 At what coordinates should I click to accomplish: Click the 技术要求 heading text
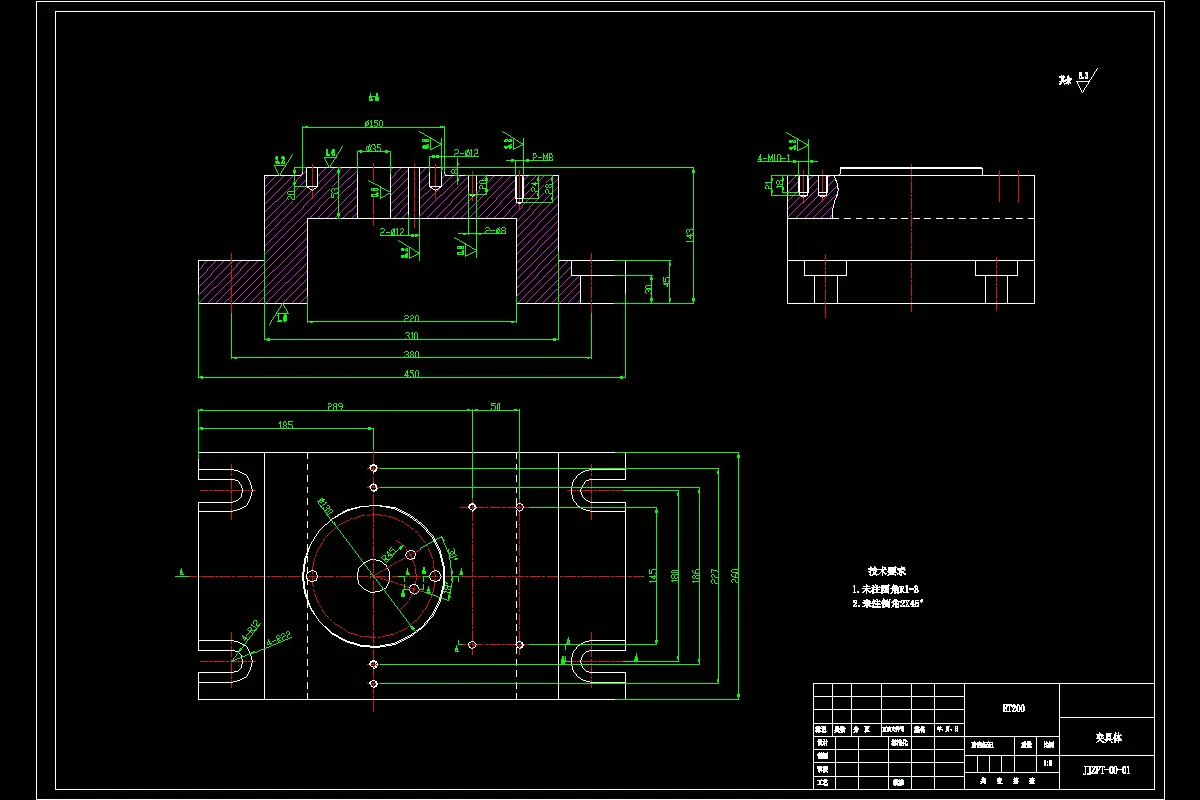point(886,570)
